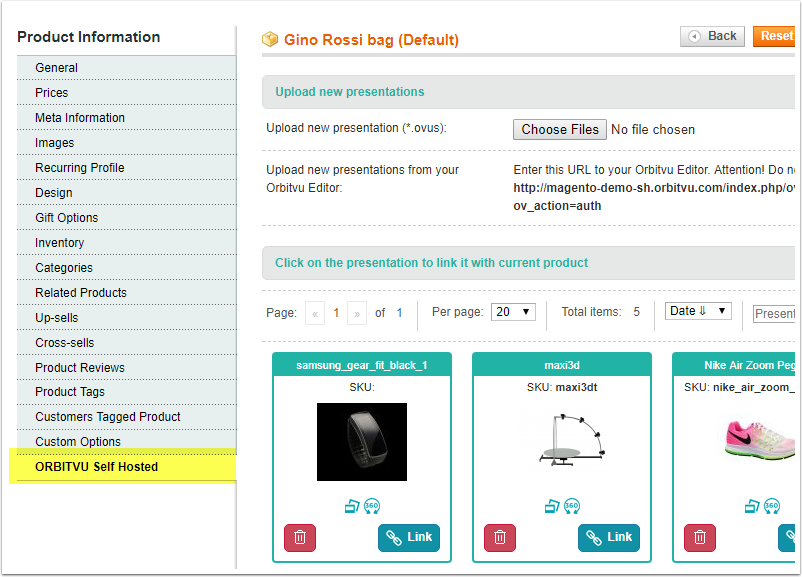
Task: Open the Product Tags tab
Action: [127, 392]
